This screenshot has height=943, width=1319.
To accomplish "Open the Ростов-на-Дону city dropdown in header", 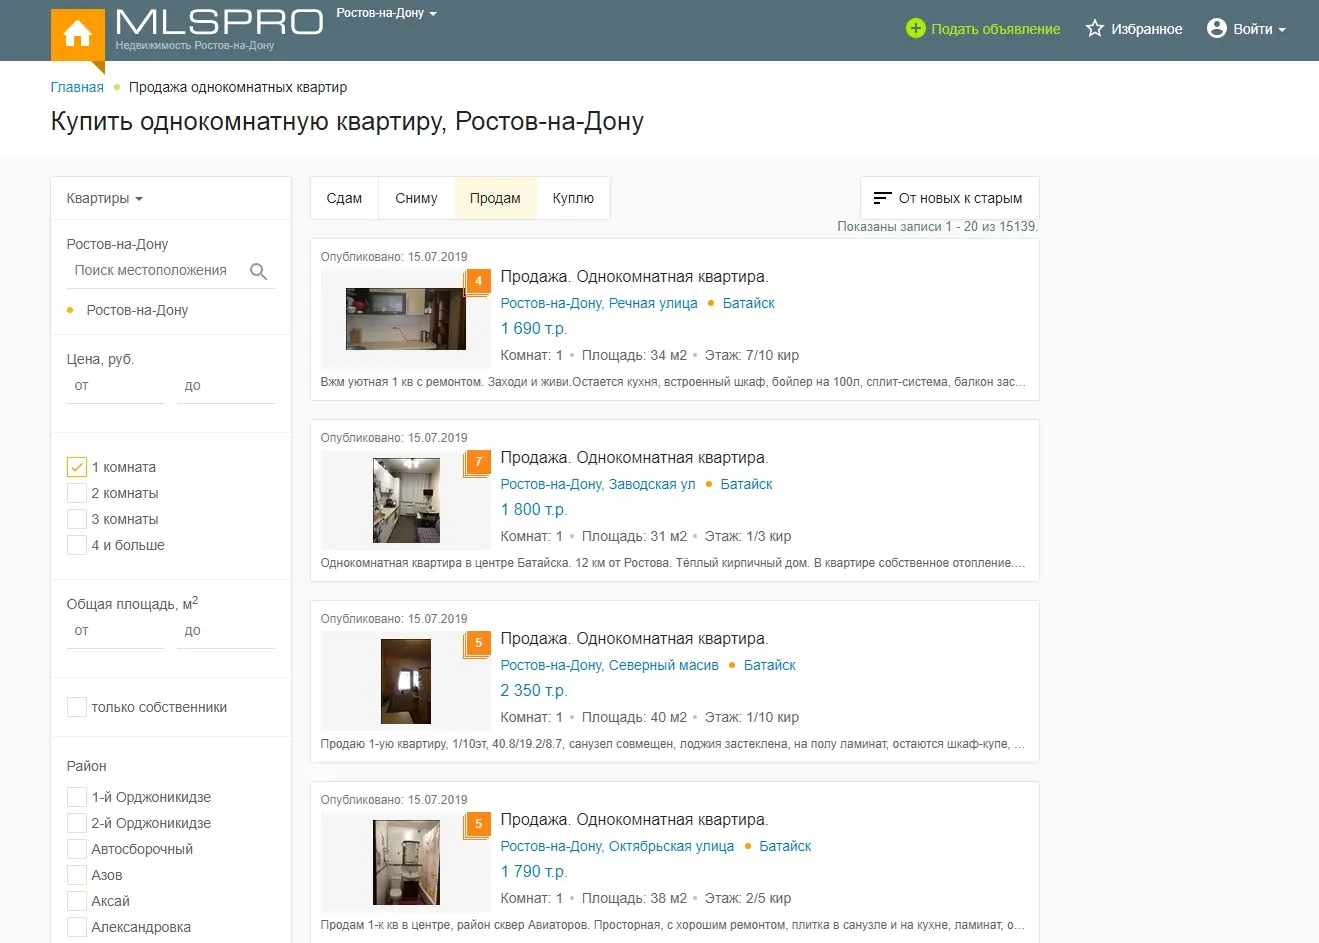I will pyautogui.click(x=386, y=13).
